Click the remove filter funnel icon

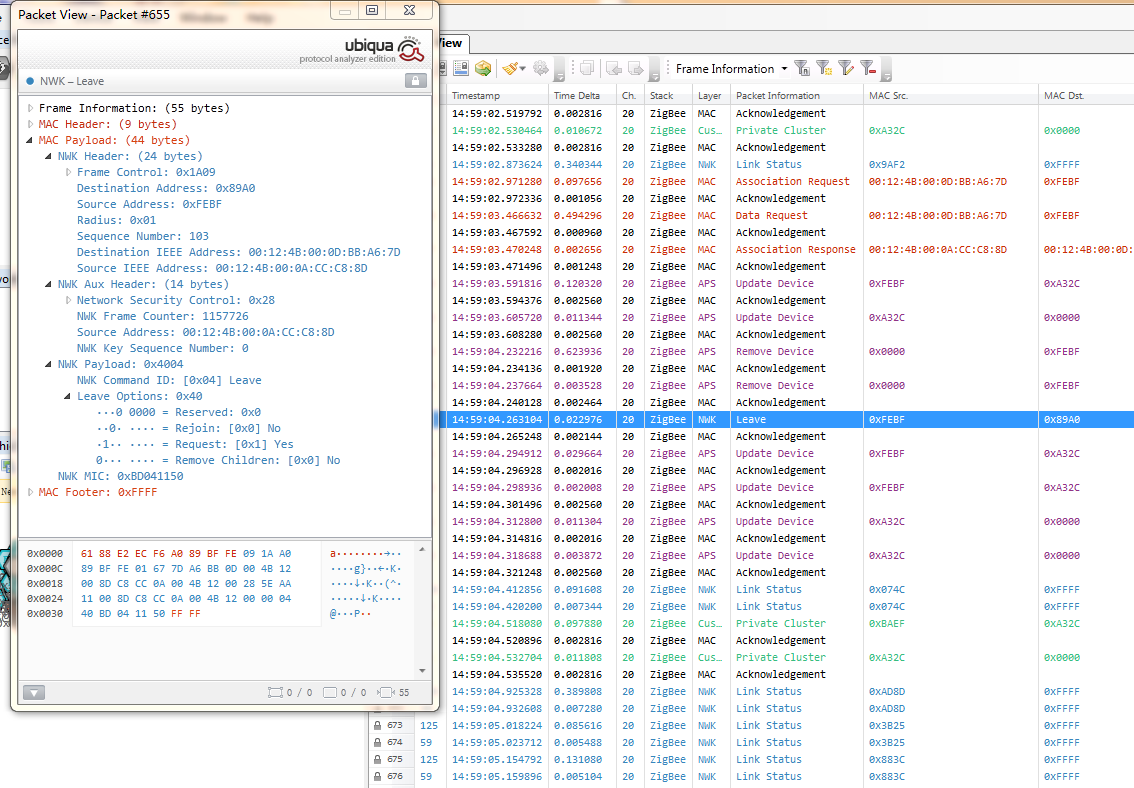[868, 69]
